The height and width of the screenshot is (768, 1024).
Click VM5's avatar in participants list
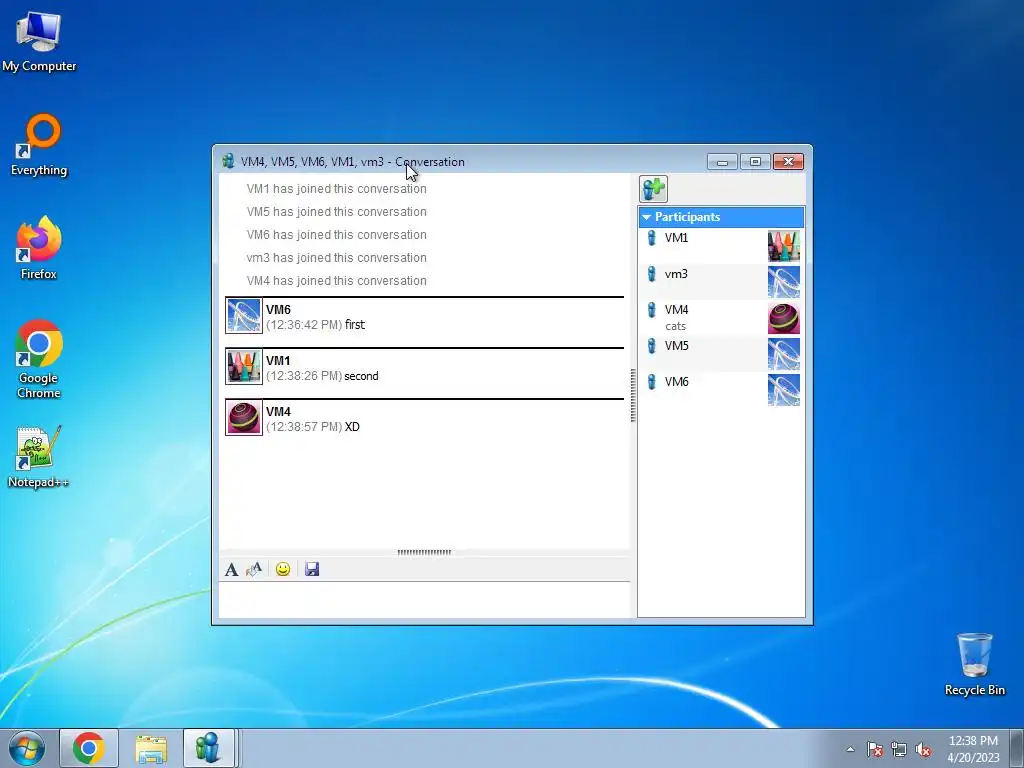(784, 354)
